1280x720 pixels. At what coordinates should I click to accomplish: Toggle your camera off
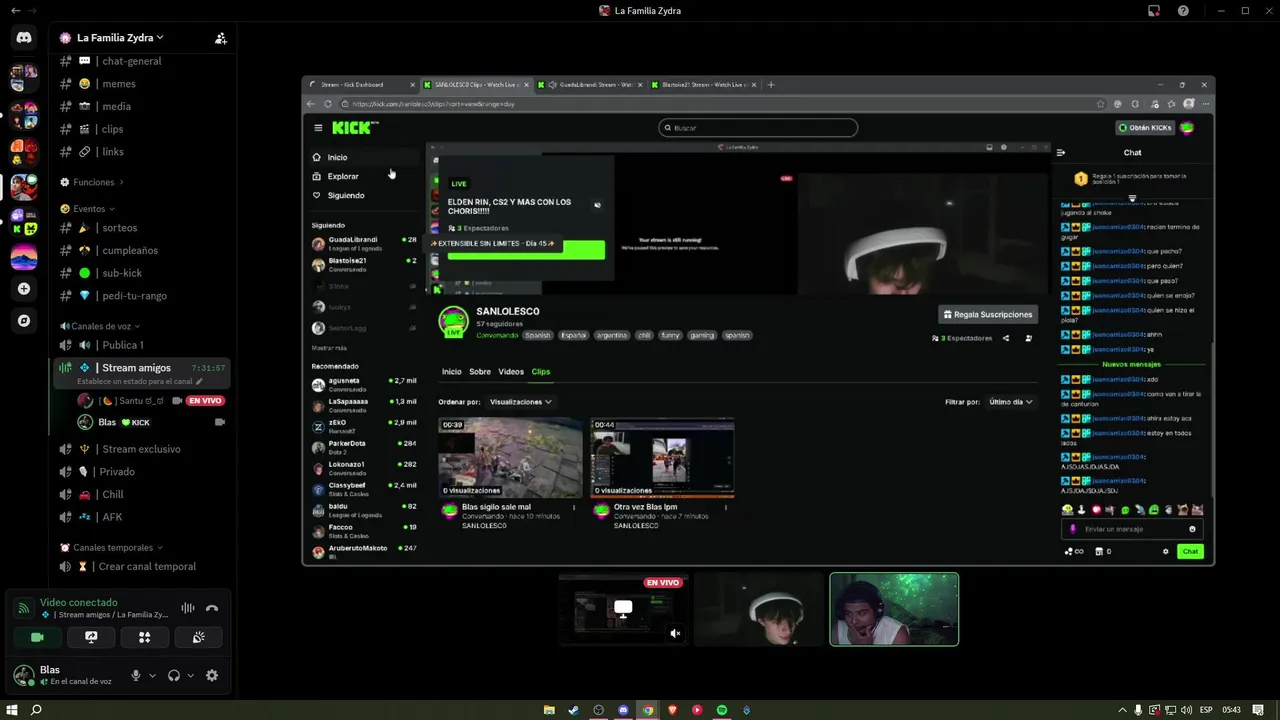click(37, 637)
